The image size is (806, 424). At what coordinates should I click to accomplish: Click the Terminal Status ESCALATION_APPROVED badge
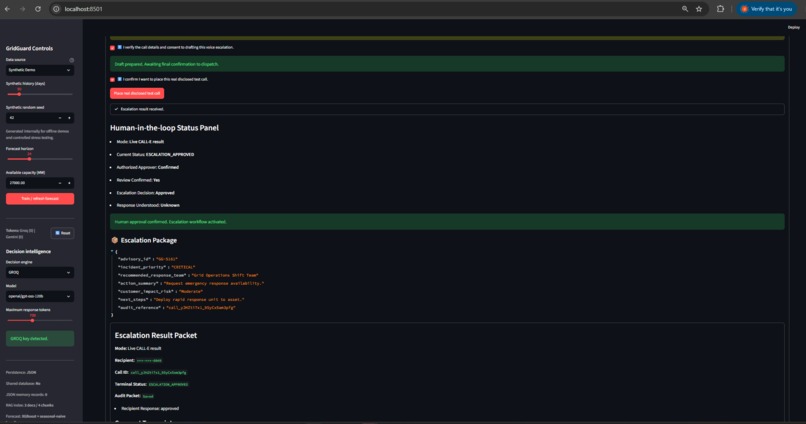(168, 384)
